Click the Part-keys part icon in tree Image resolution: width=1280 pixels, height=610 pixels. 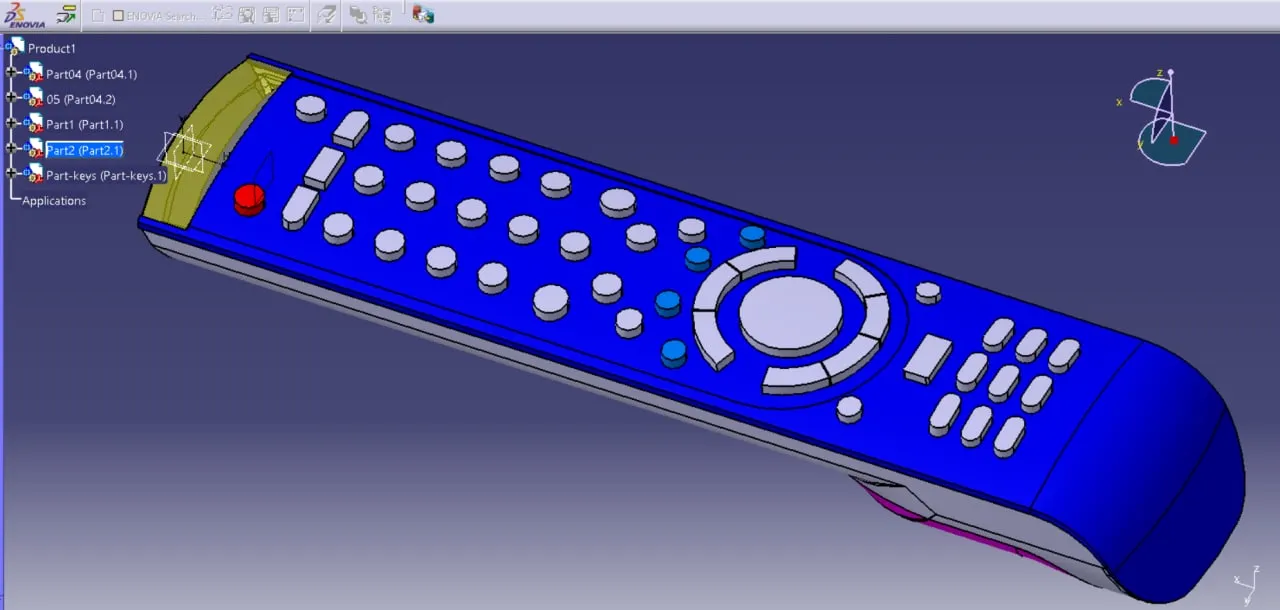click(34, 174)
